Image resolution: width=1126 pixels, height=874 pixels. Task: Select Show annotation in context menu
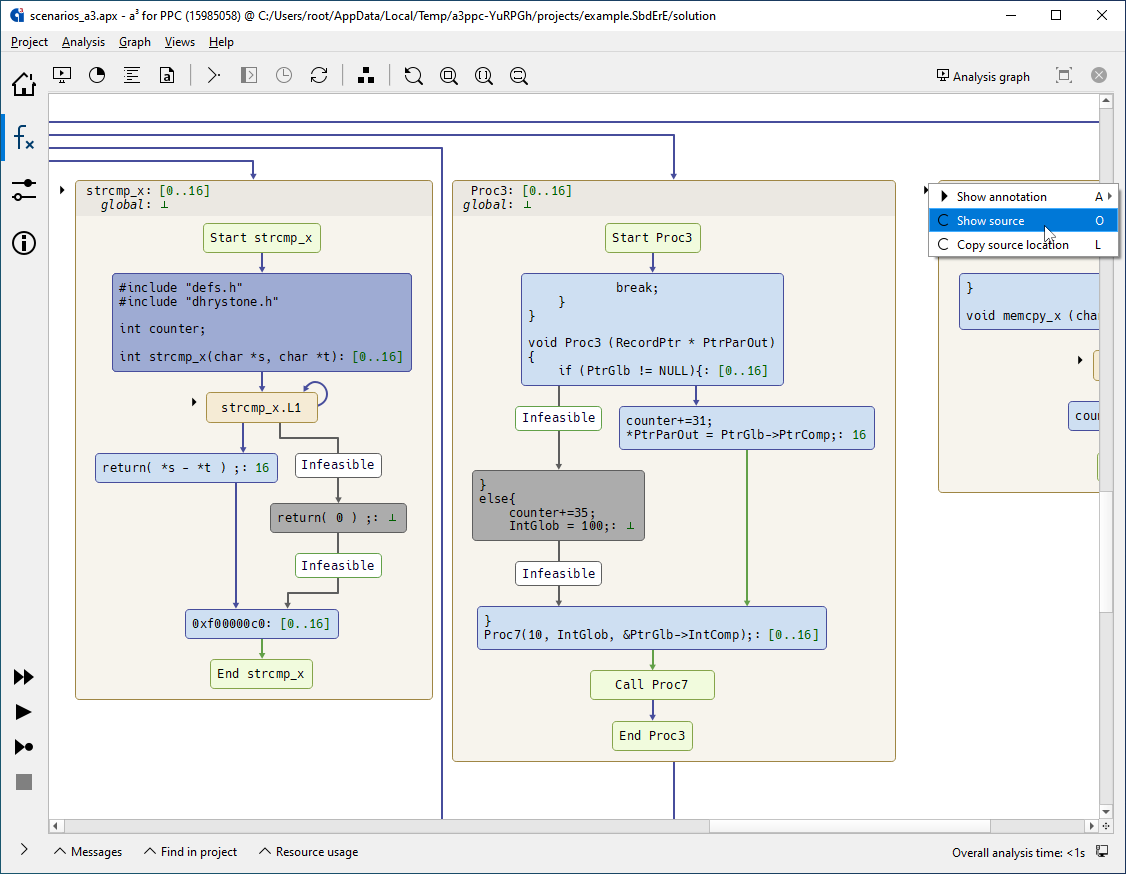pyautogui.click(x=1023, y=197)
